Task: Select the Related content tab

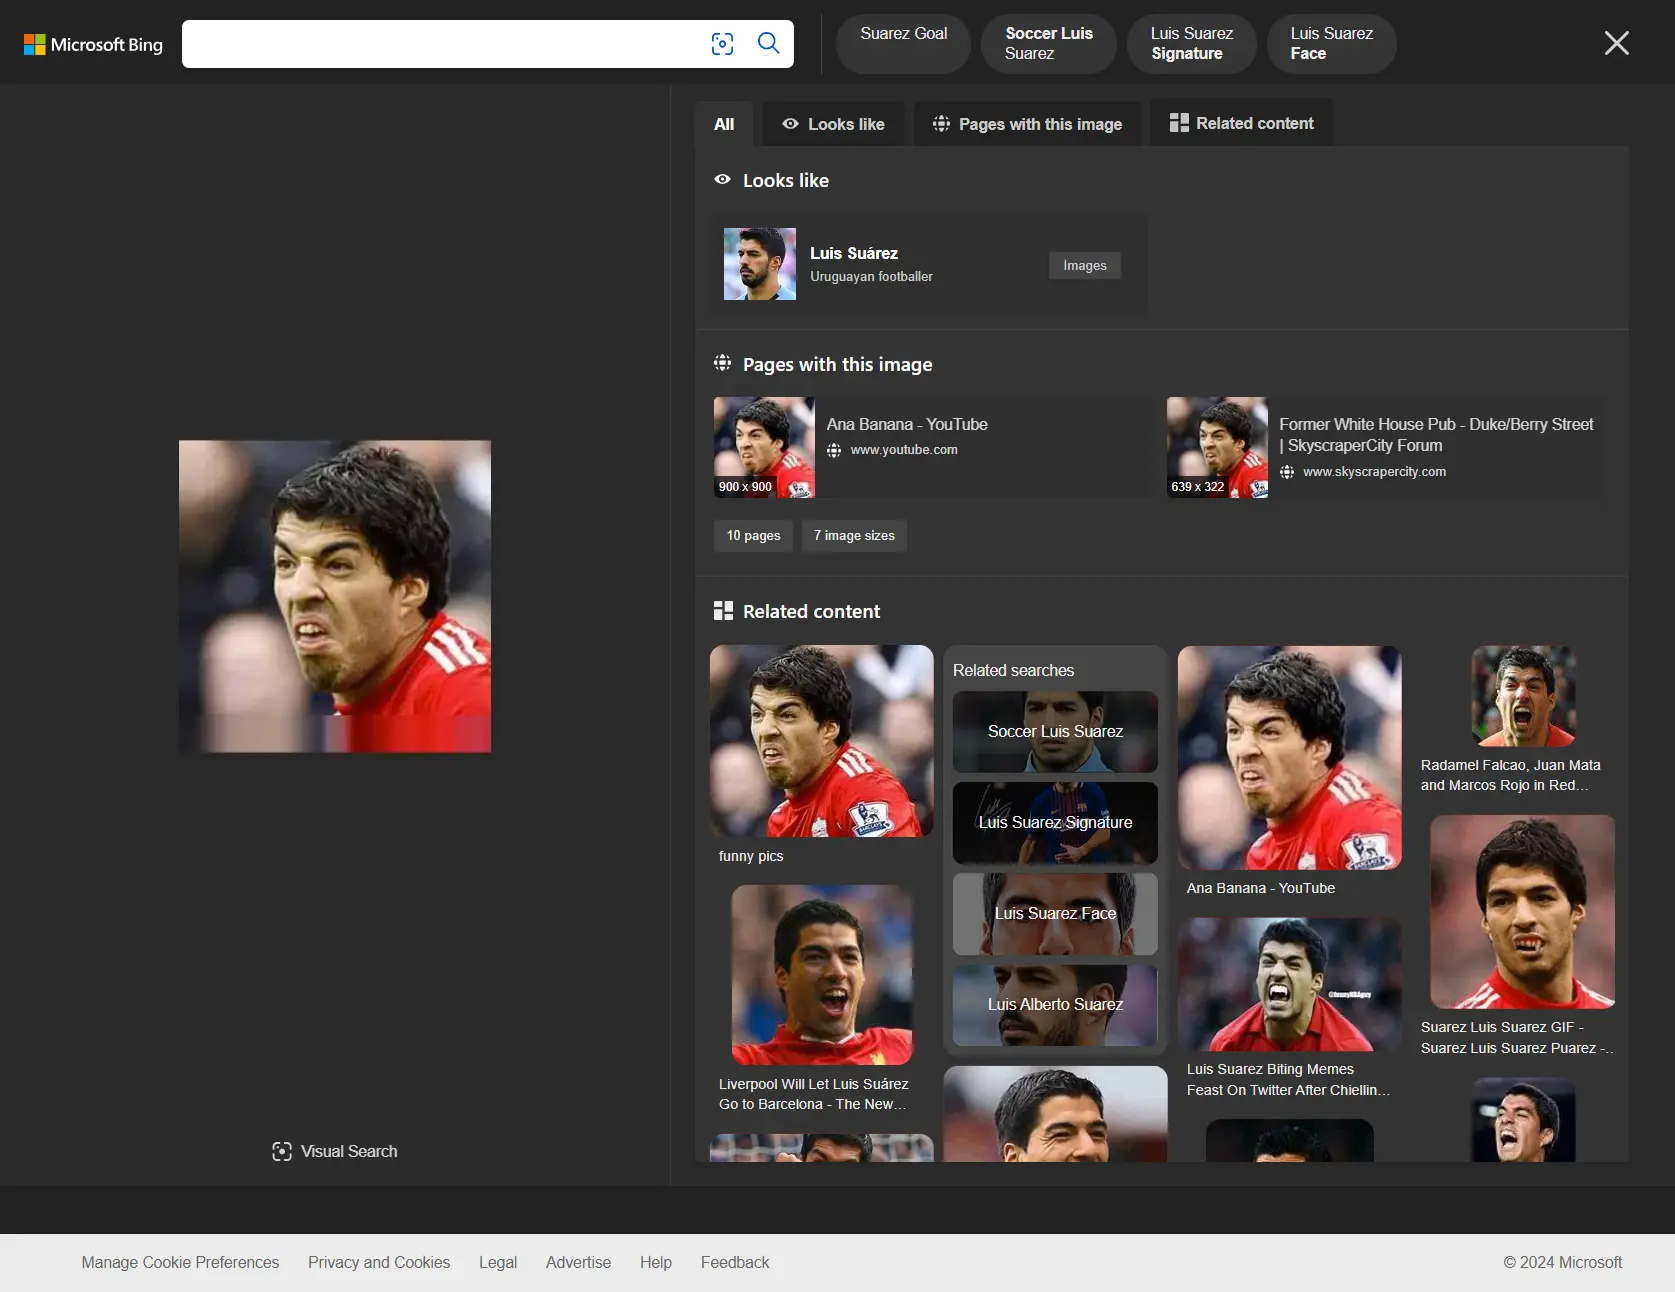Action: [x=1241, y=123]
